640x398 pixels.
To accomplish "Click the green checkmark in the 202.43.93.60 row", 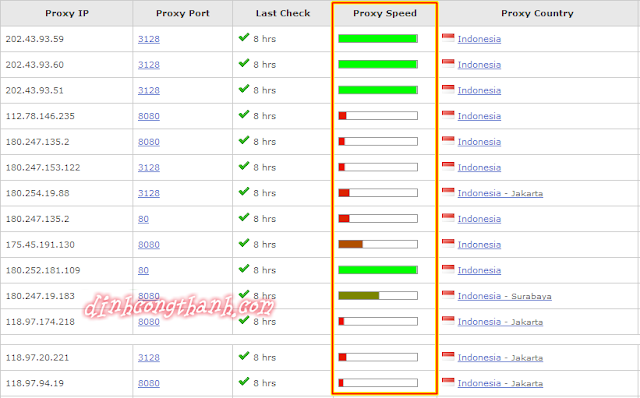I will 244,63.
